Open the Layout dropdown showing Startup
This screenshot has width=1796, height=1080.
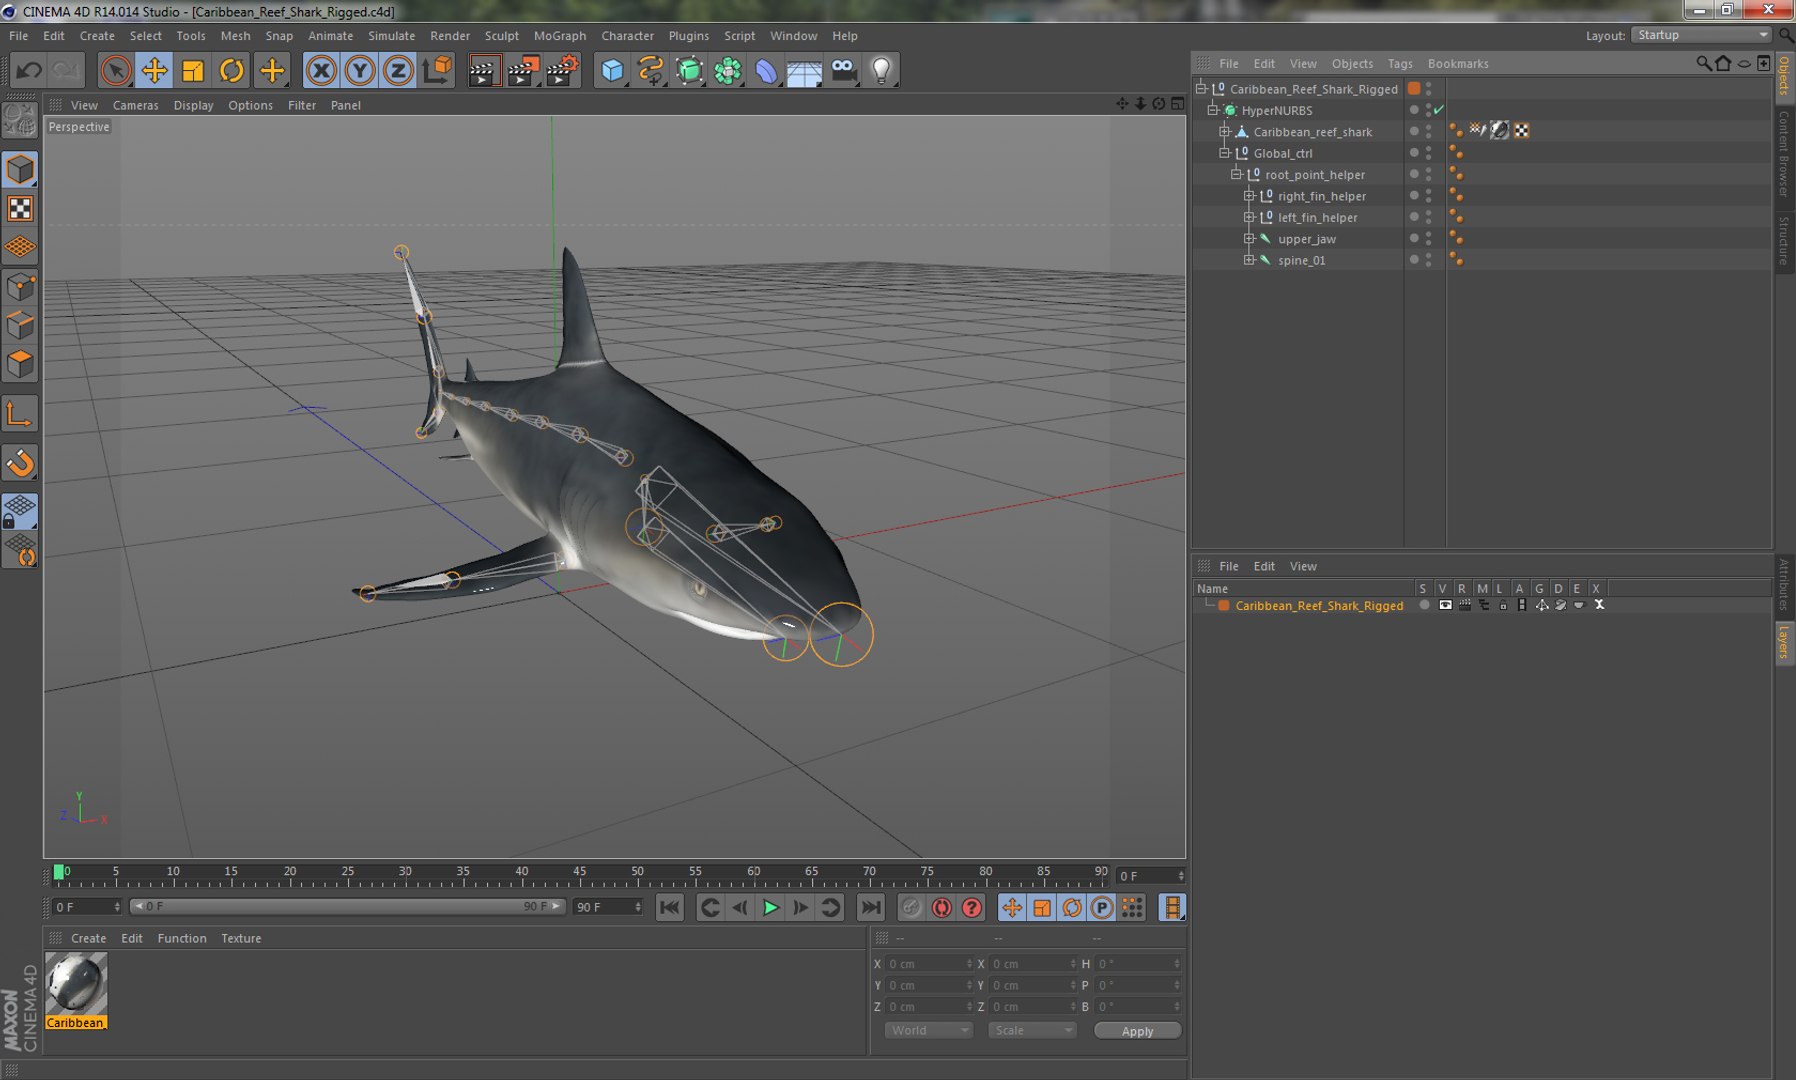[x=1702, y=35]
